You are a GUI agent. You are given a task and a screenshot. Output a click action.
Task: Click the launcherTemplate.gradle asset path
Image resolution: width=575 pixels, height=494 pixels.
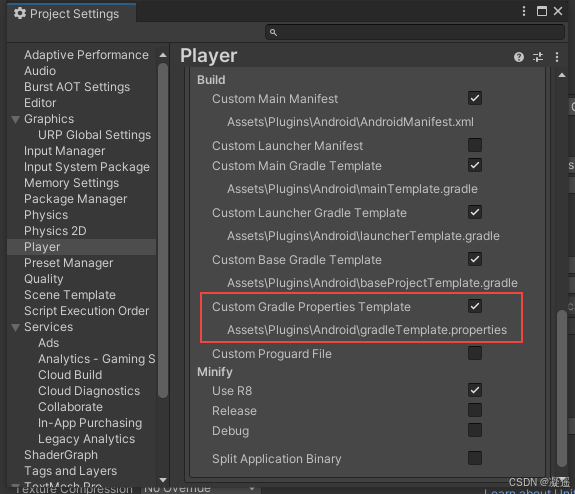[363, 236]
